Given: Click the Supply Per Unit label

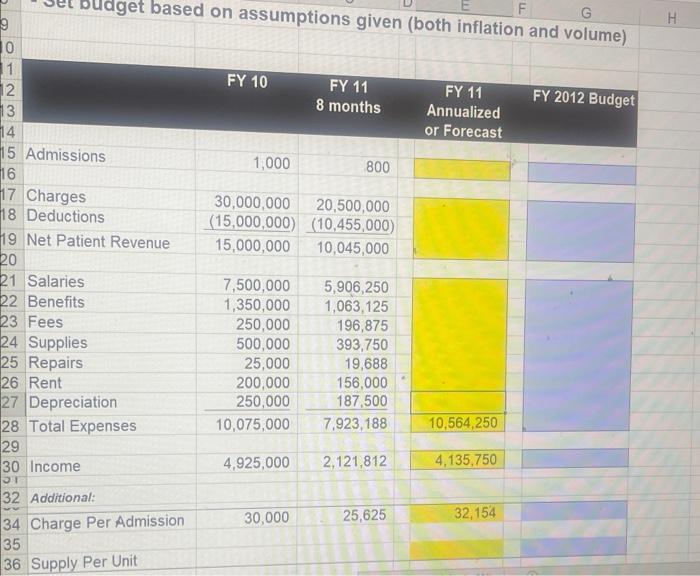Looking at the screenshot, I should click(x=84, y=563).
